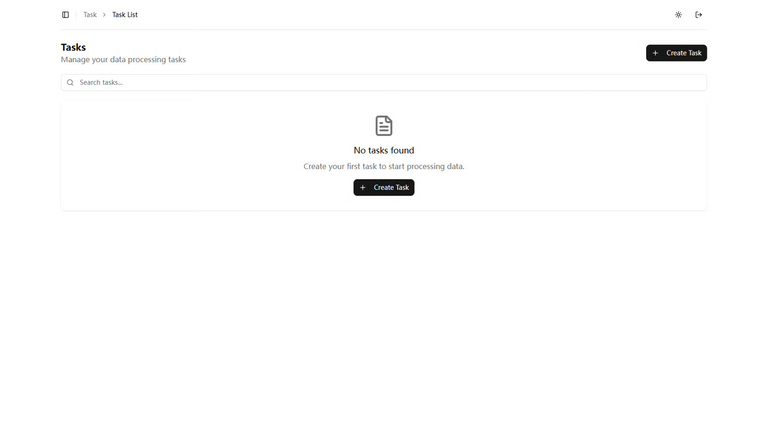Click plus icon in center Create Task button

pos(363,188)
